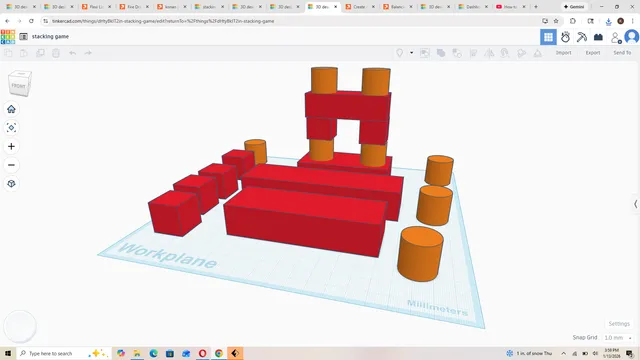Image resolution: width=640 pixels, height=360 pixels.
Task: Open a new browser tab with plus
Action: coord(536,7)
